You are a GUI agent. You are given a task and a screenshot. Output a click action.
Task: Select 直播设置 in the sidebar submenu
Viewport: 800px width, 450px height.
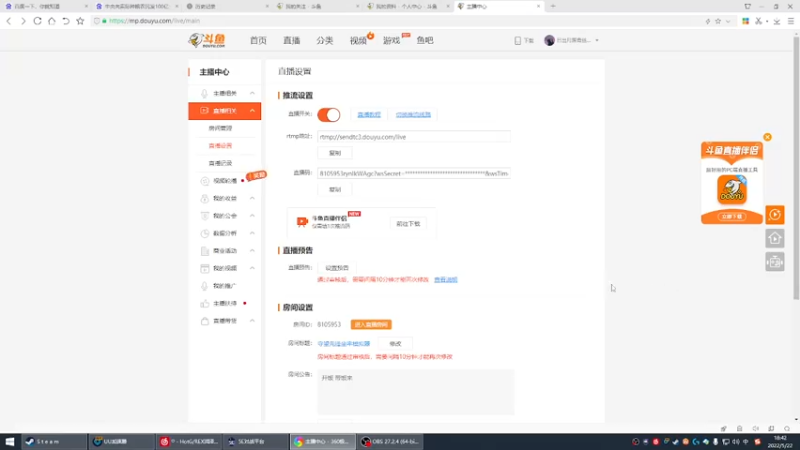220,146
